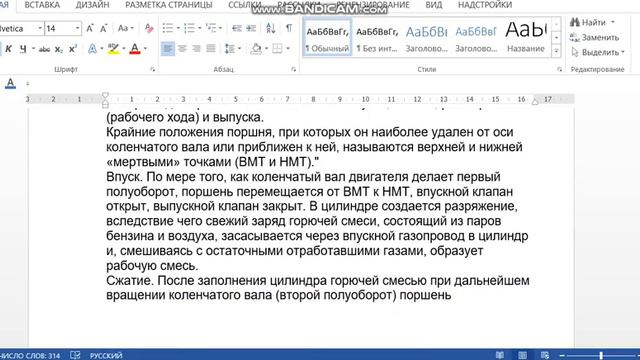Increase the font size with Grow Font
This screenshot has height=360, width=640.
tap(90, 28)
